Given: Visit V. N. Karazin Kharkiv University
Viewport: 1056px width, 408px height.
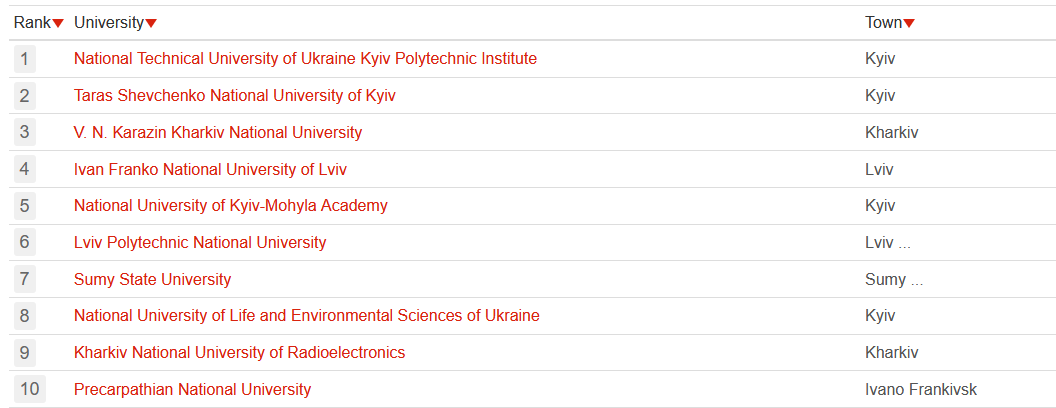Looking at the screenshot, I should [218, 132].
